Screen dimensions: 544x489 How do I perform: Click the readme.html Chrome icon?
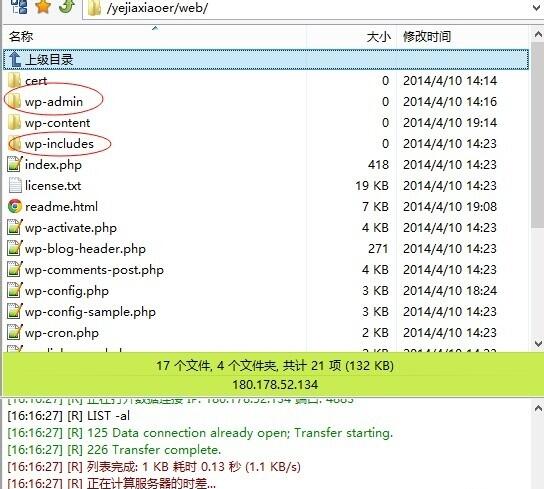pyautogui.click(x=15, y=206)
